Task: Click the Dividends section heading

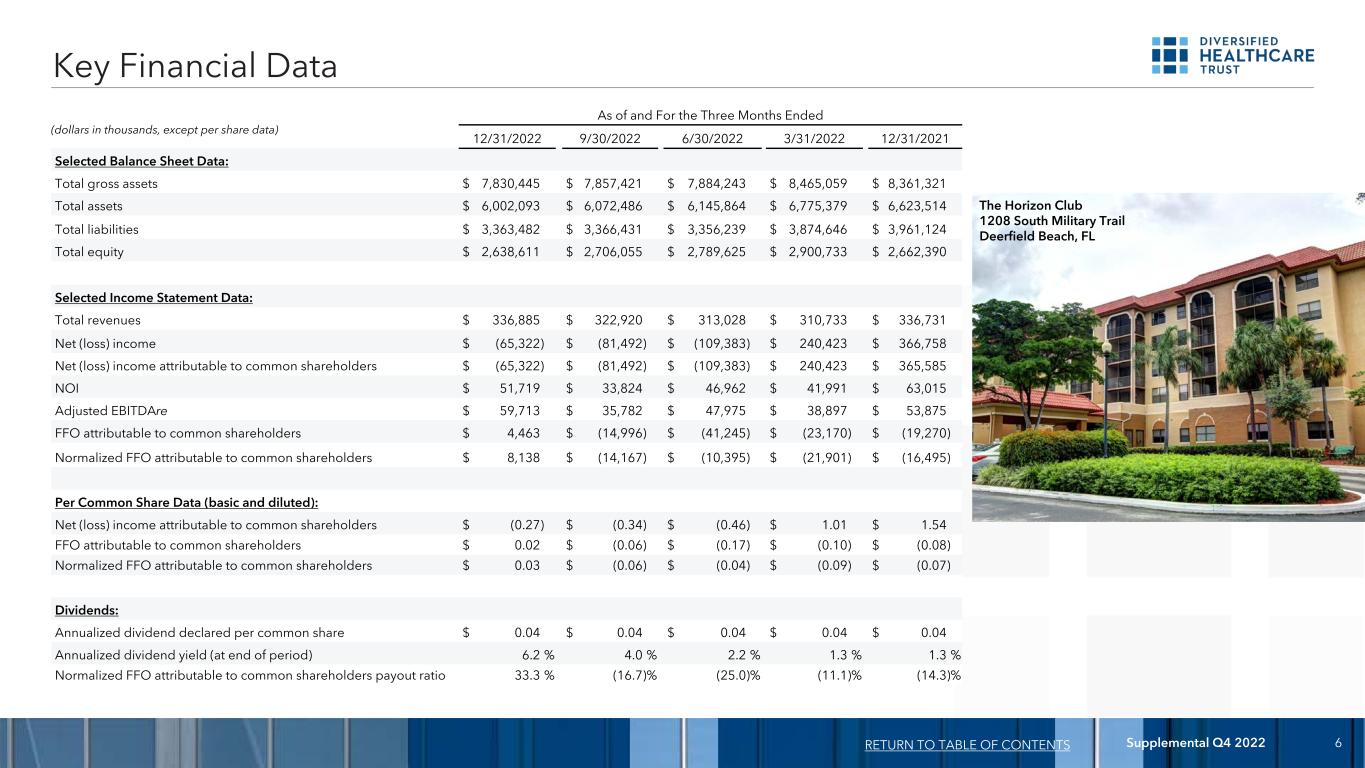Action: click(89, 609)
